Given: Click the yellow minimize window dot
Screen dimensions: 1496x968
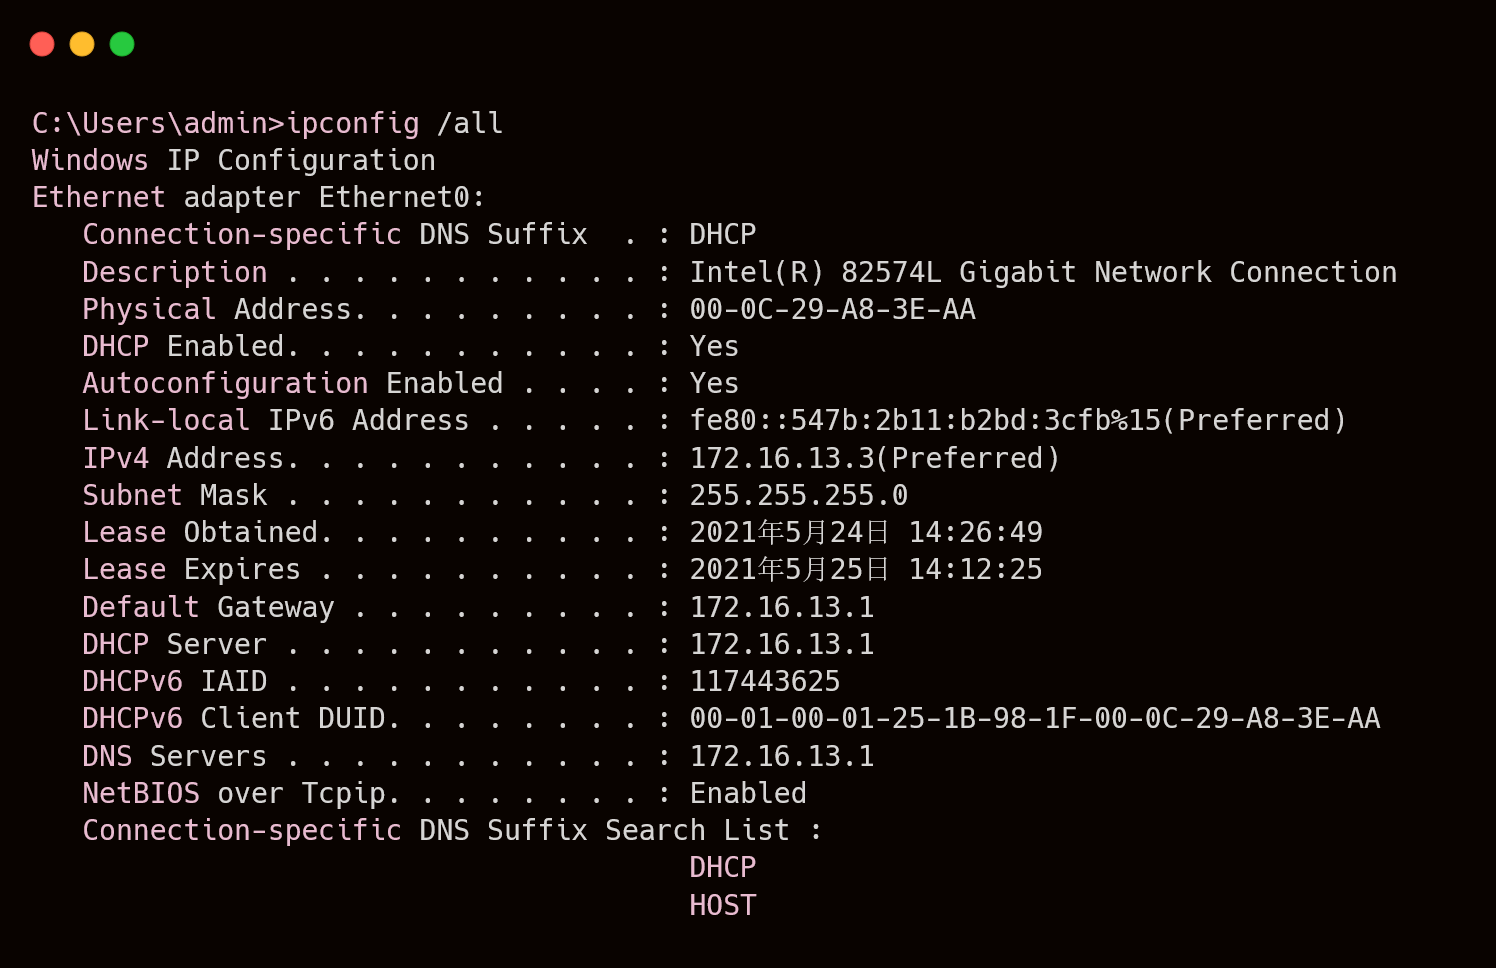Looking at the screenshot, I should 82,44.
